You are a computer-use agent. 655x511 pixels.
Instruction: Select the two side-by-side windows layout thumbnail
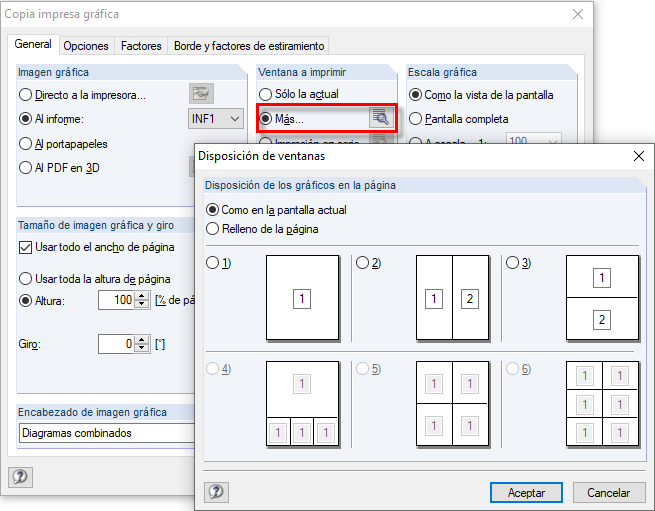tap(452, 298)
